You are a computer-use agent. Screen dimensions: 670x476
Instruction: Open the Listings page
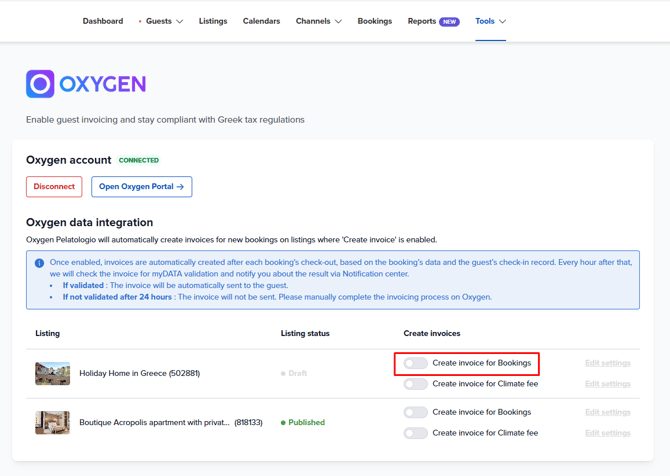213,21
